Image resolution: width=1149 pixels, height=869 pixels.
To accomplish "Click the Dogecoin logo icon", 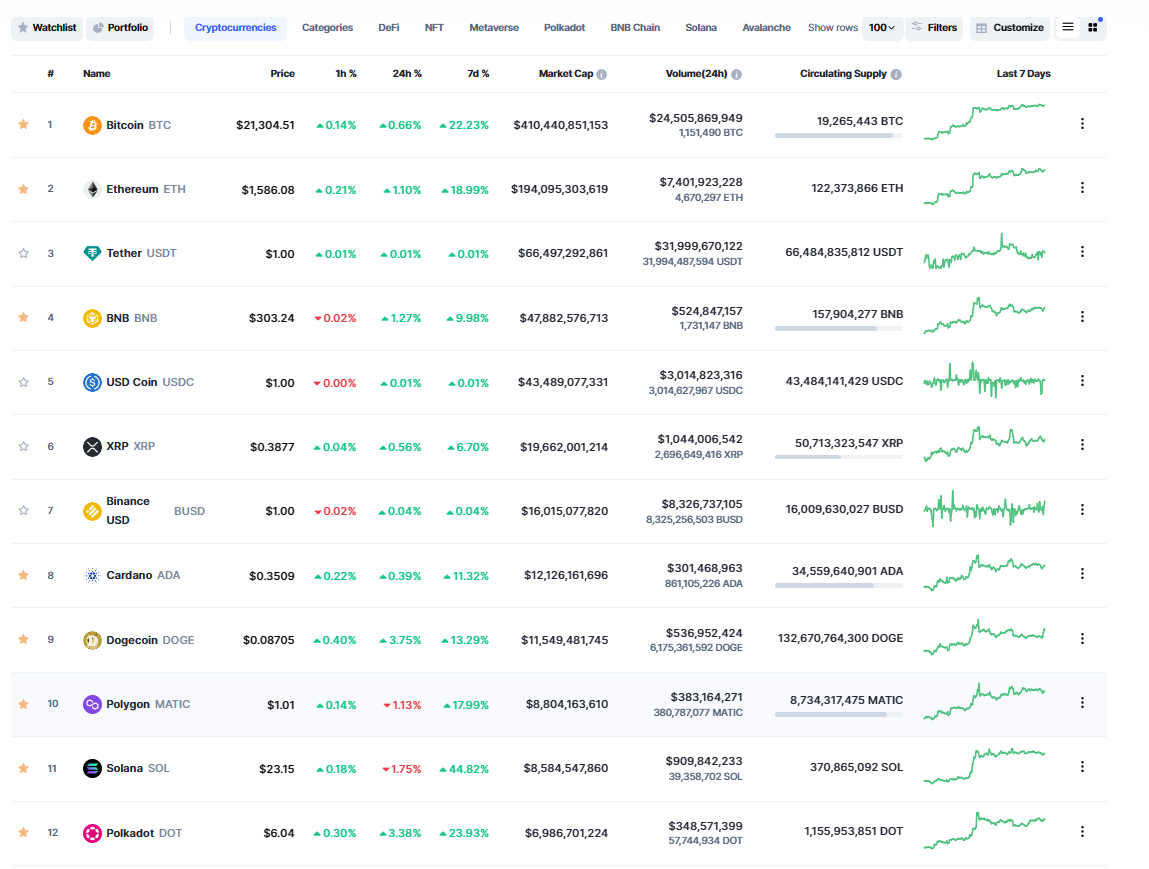I will click(92, 640).
